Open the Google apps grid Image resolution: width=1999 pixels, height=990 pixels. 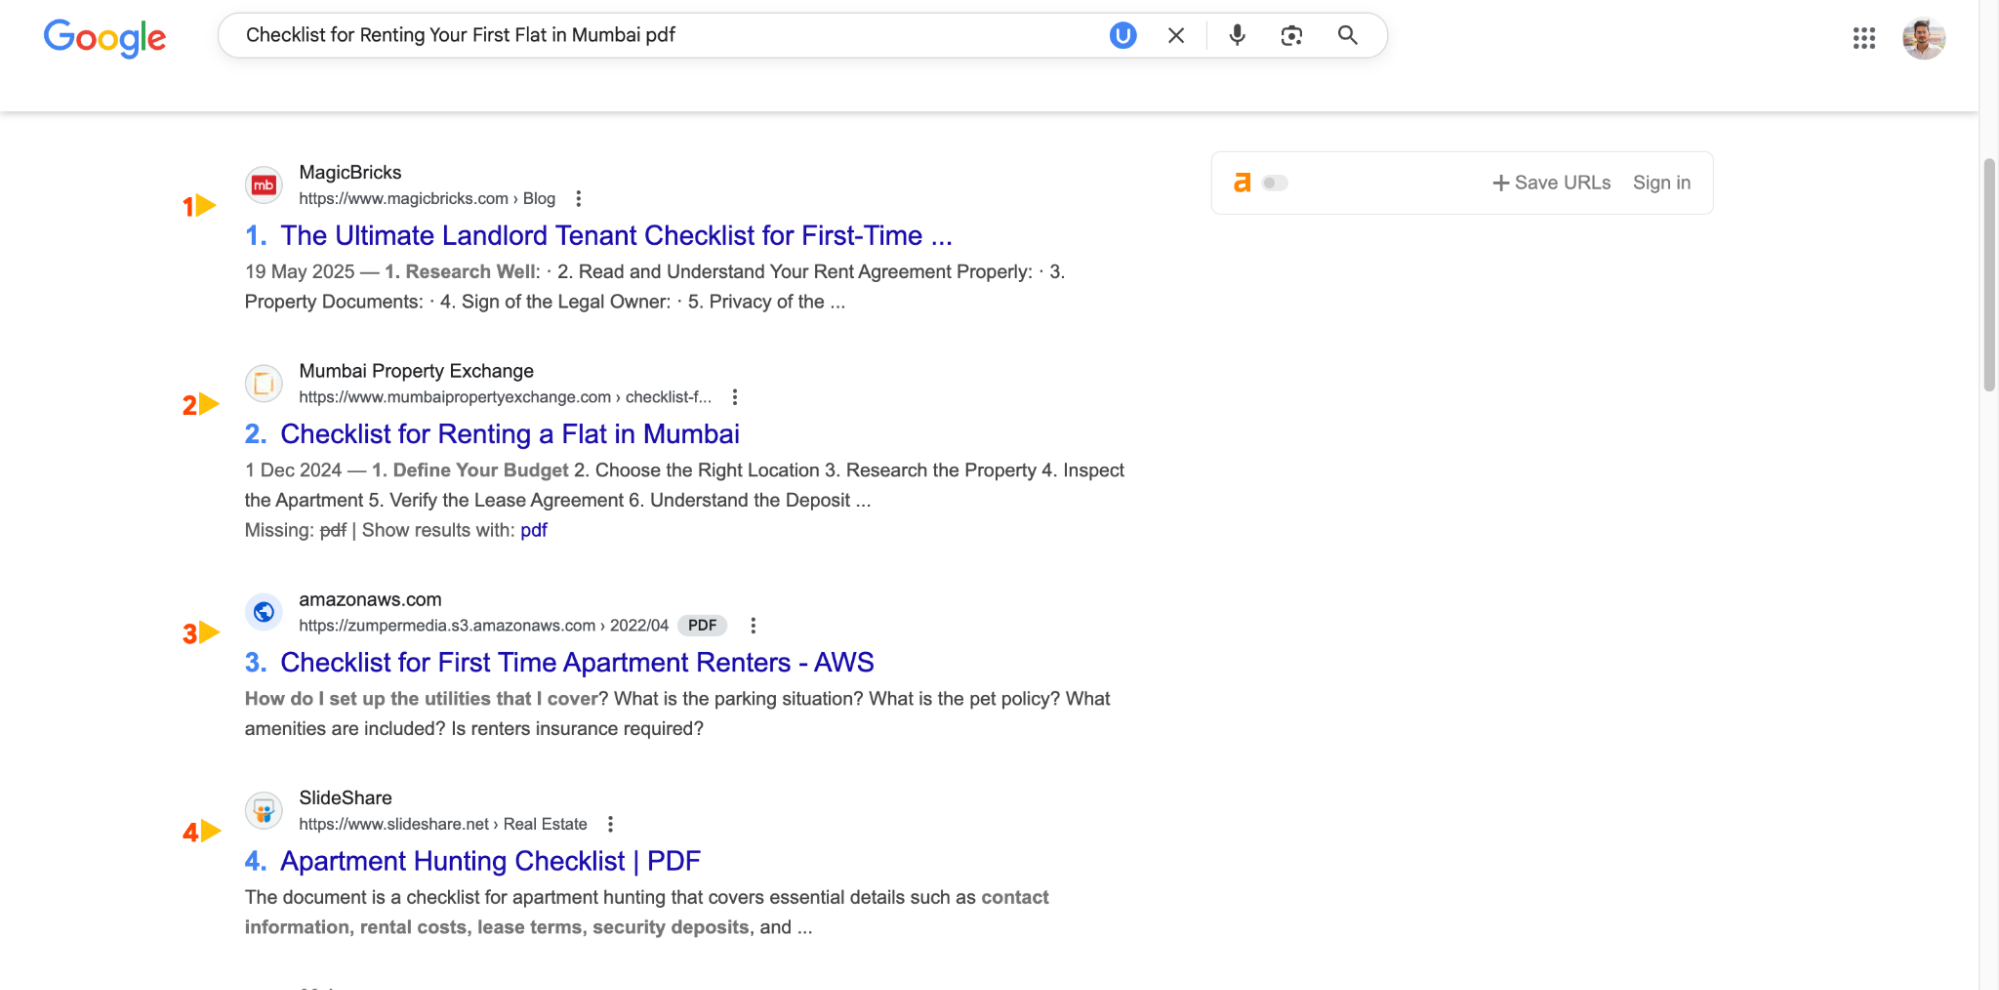tap(1863, 38)
